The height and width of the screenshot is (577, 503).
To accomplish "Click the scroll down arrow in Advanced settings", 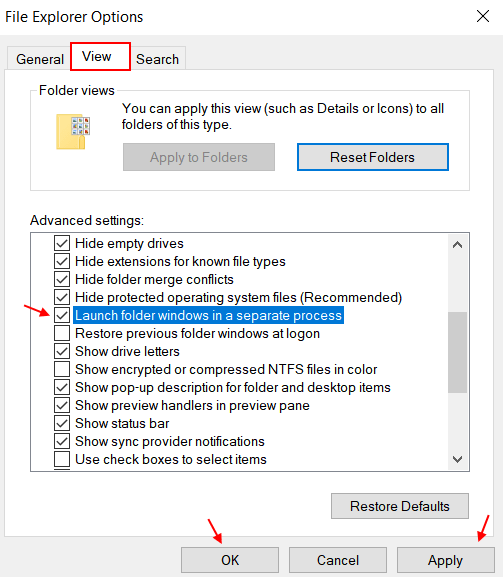I will point(457,459).
